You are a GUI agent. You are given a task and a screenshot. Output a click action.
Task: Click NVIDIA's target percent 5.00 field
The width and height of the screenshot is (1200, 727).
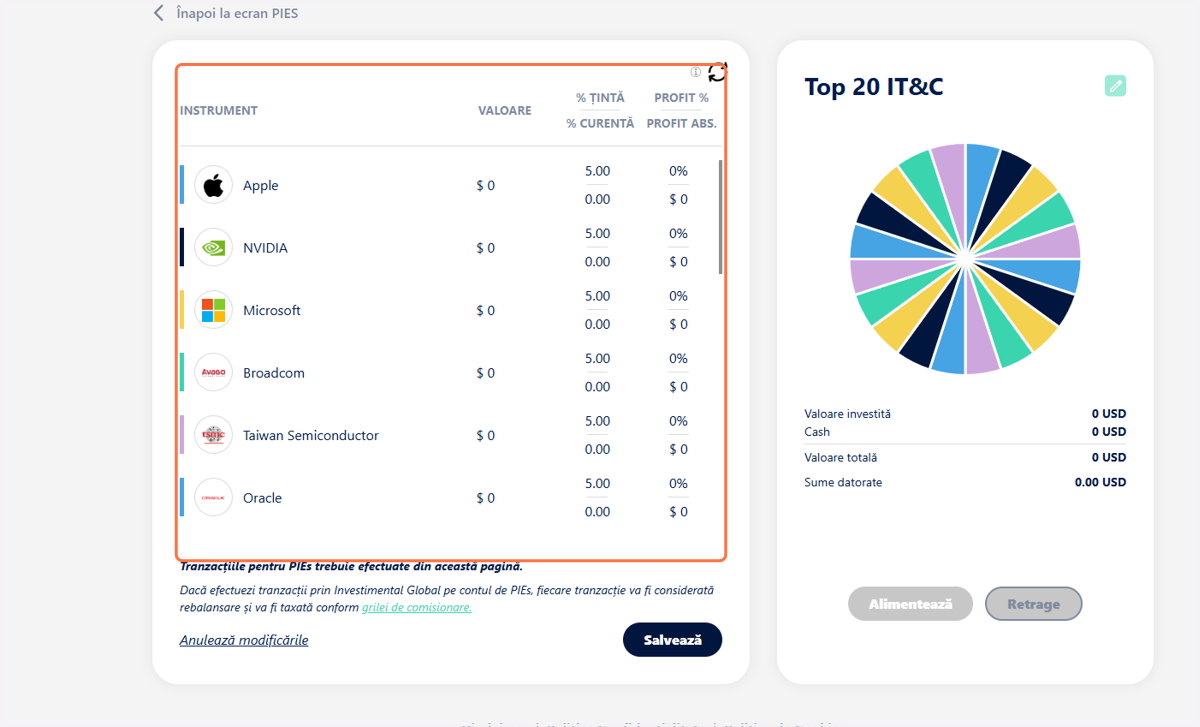[x=597, y=233]
